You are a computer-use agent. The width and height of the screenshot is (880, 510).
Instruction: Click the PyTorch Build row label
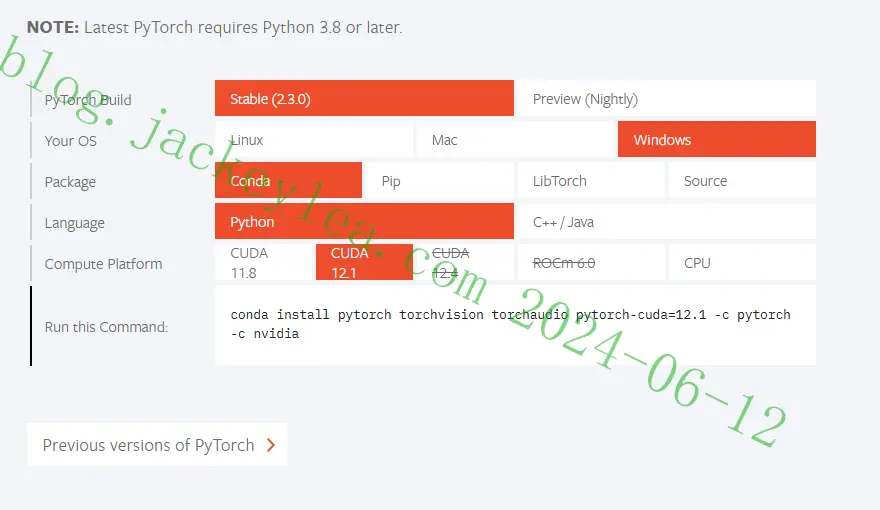click(88, 100)
